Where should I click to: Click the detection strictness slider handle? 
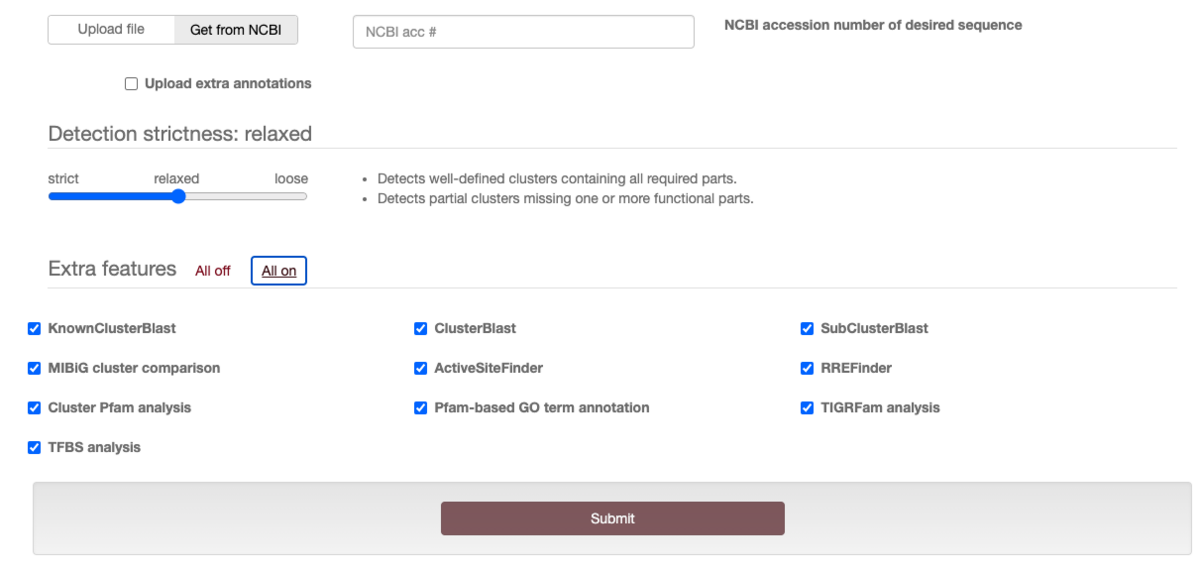(178, 197)
